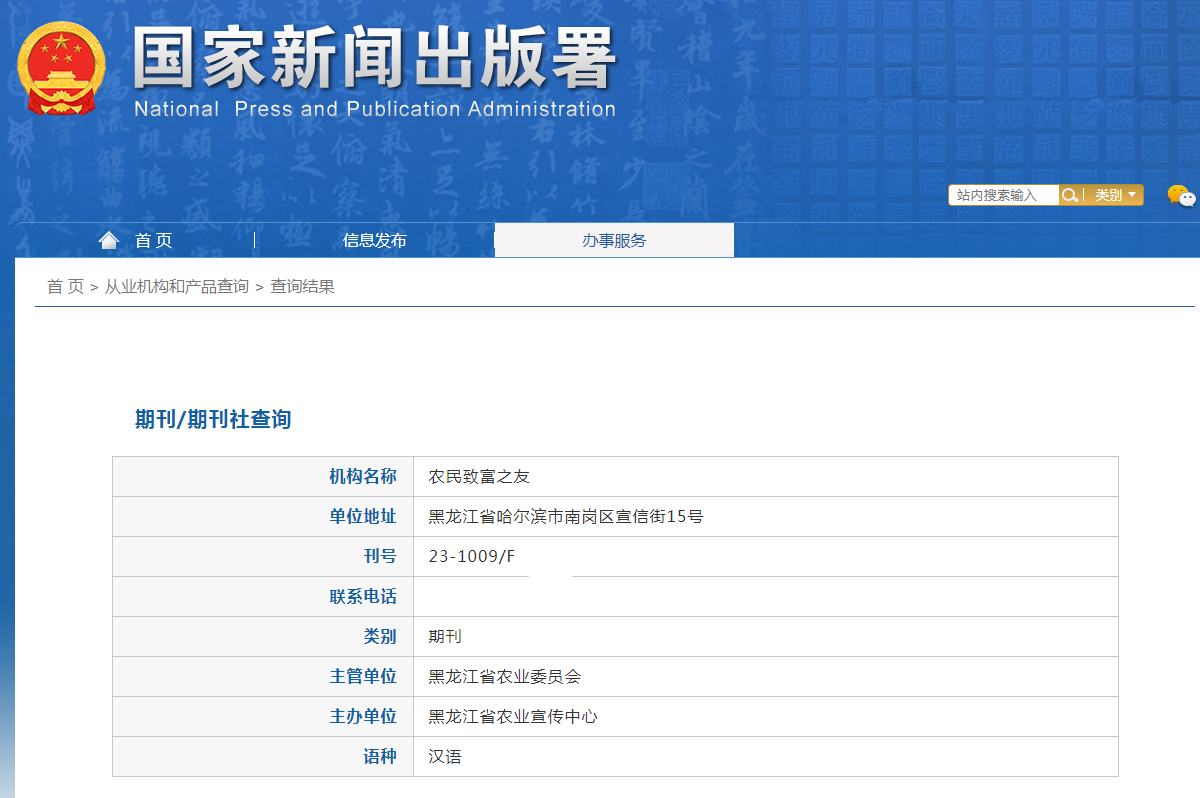1200x798 pixels.
Task: Go to 首页 in the navigation bar
Action: point(154,240)
